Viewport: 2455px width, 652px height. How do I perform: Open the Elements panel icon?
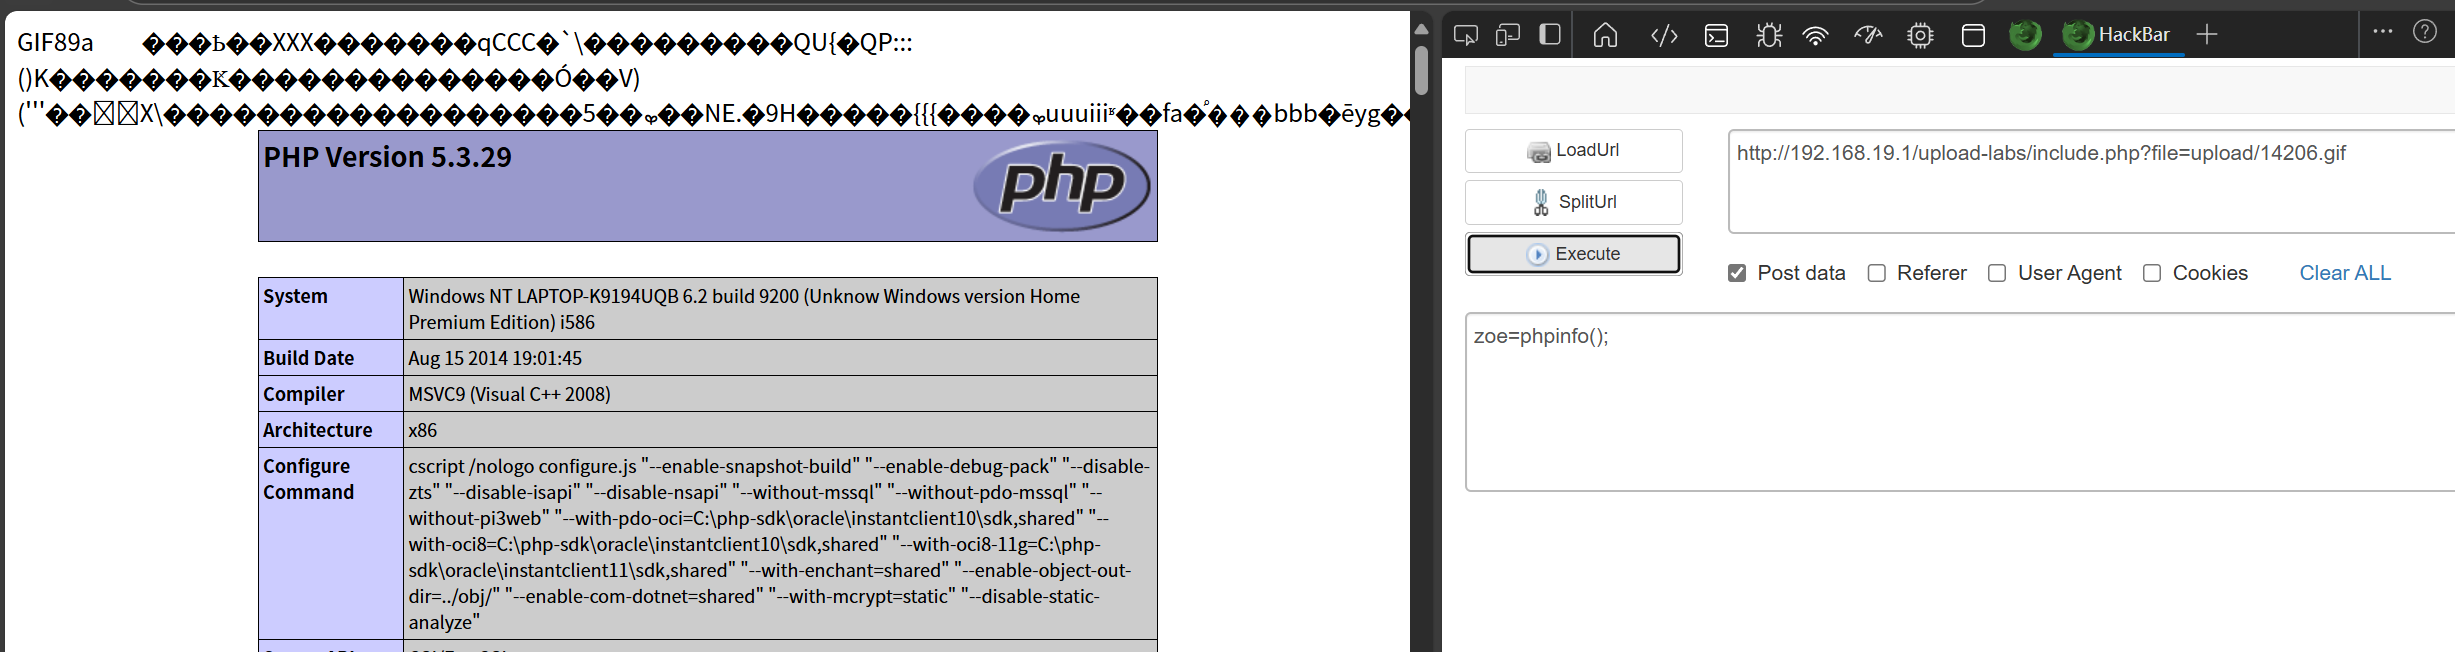click(x=1664, y=36)
